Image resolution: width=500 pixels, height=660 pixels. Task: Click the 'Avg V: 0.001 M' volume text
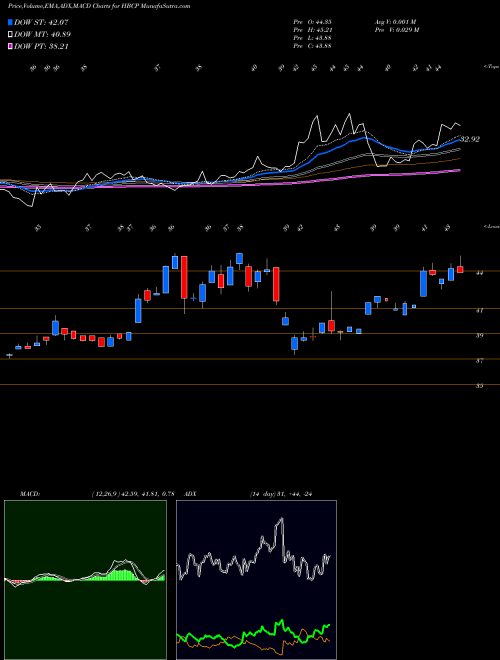[395, 22]
